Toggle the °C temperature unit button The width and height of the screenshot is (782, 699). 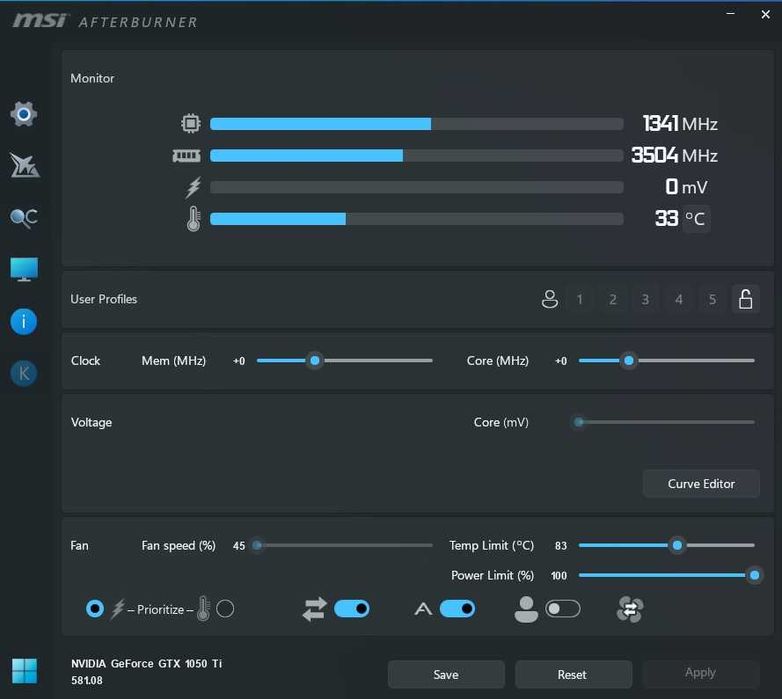(696, 219)
